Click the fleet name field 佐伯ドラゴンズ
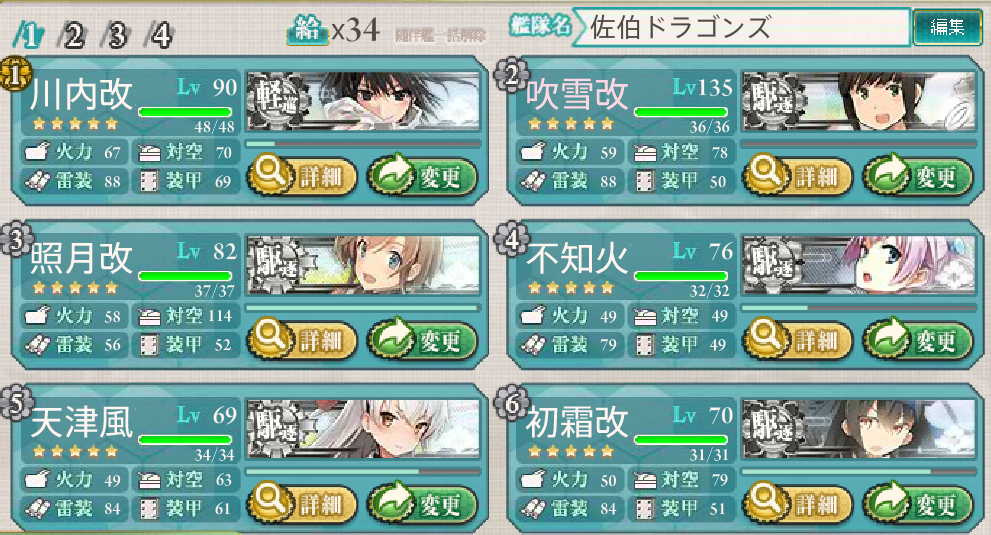The width and height of the screenshot is (991, 535). pyautogui.click(x=743, y=27)
